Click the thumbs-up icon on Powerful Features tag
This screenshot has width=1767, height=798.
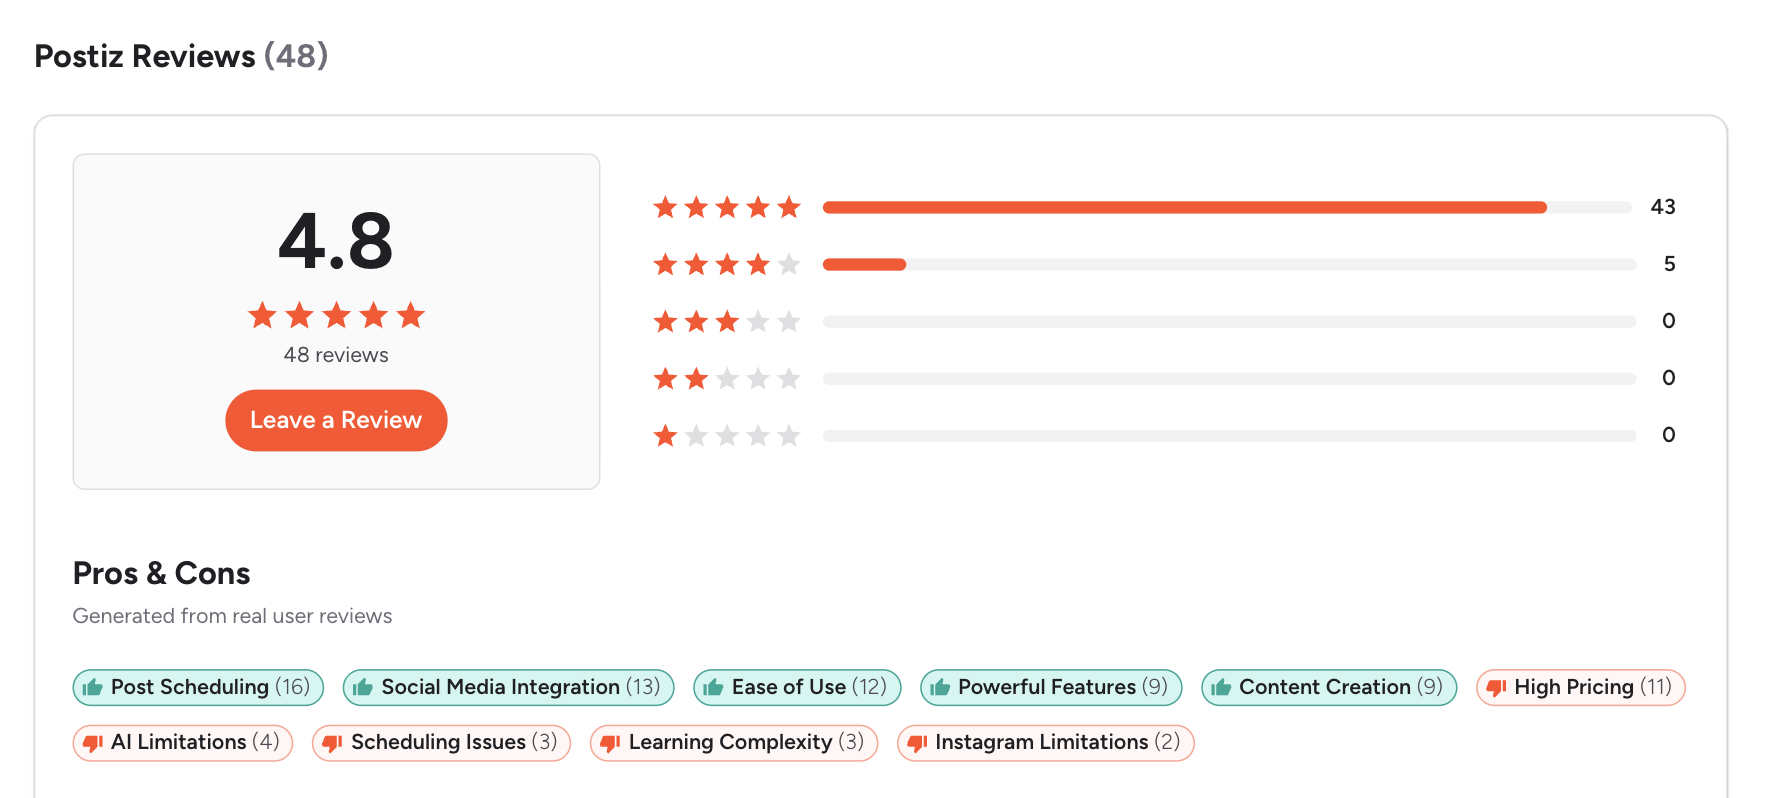pos(940,687)
